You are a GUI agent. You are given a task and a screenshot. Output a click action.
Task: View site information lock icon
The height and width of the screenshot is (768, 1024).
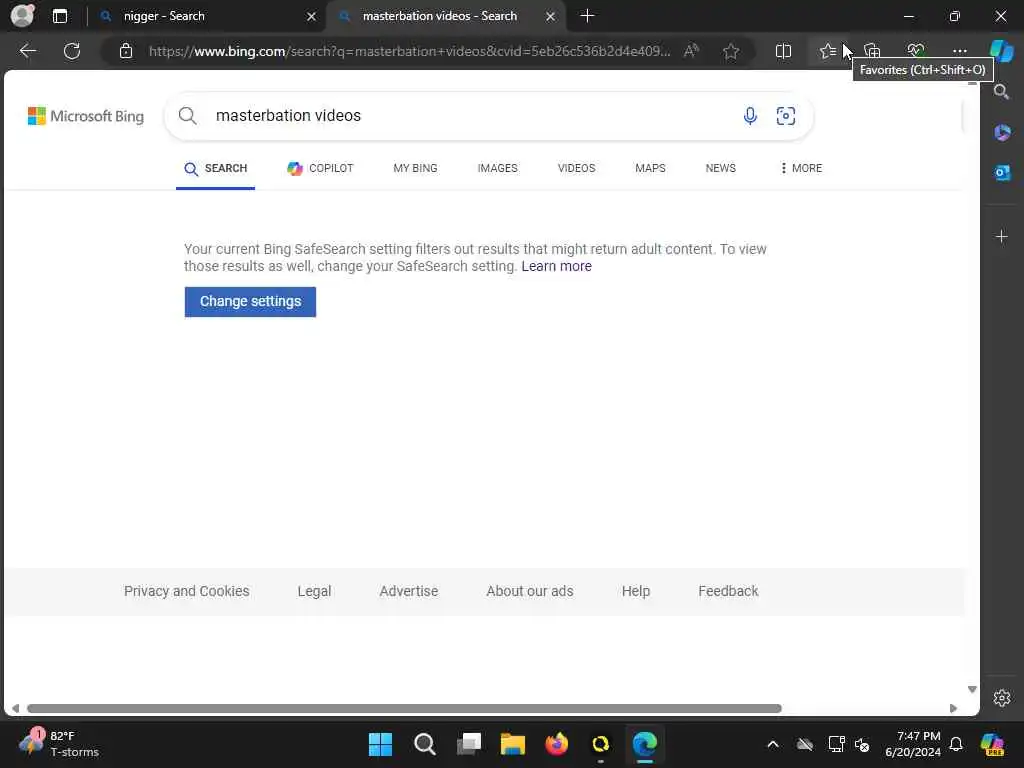tap(126, 51)
